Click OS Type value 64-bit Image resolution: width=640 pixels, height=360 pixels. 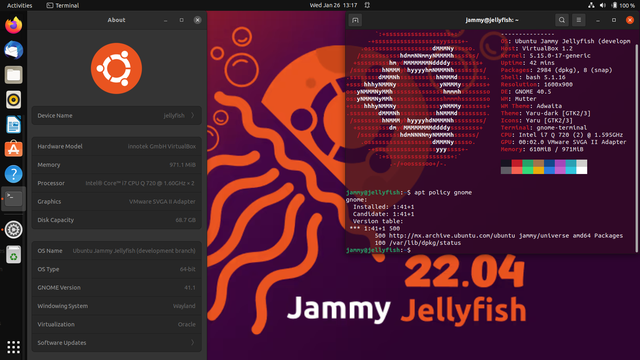point(187,269)
